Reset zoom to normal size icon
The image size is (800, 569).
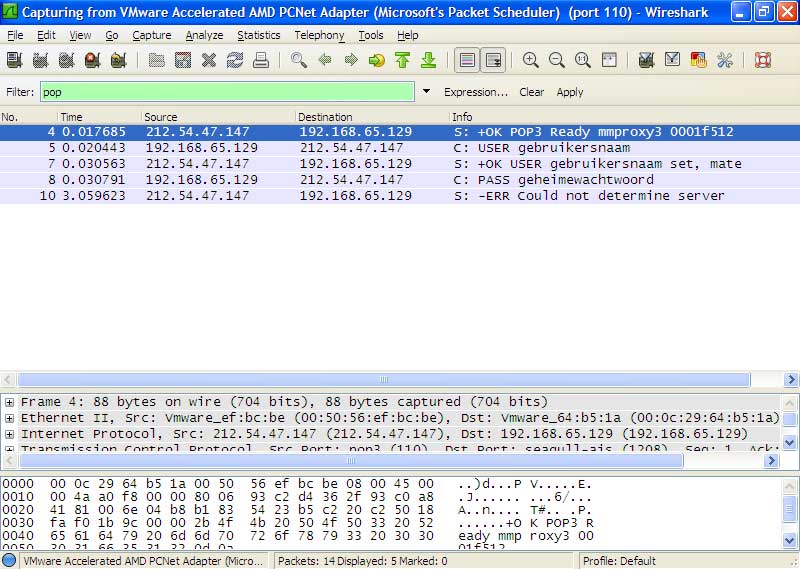tap(583, 60)
